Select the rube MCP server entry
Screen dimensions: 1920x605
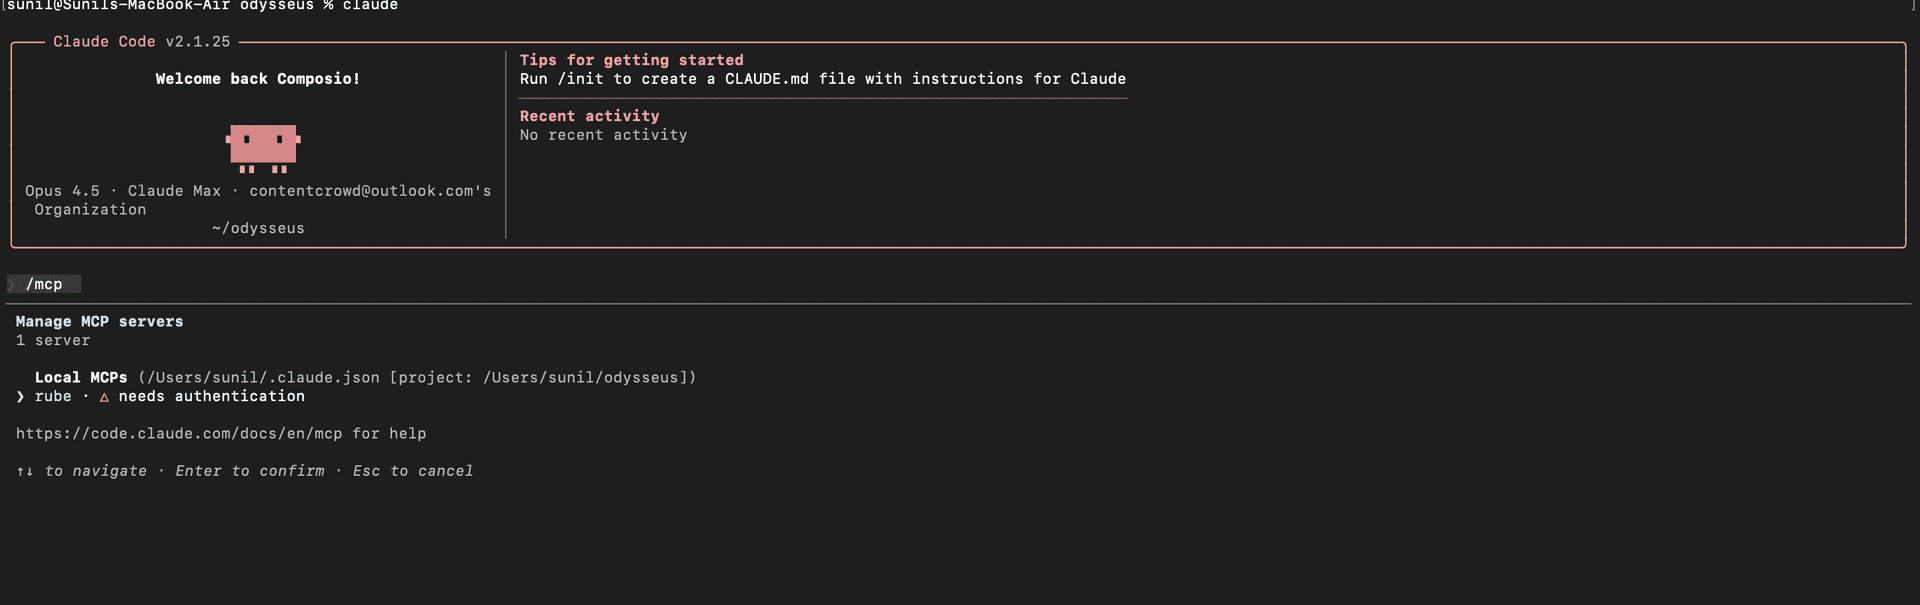coord(54,396)
